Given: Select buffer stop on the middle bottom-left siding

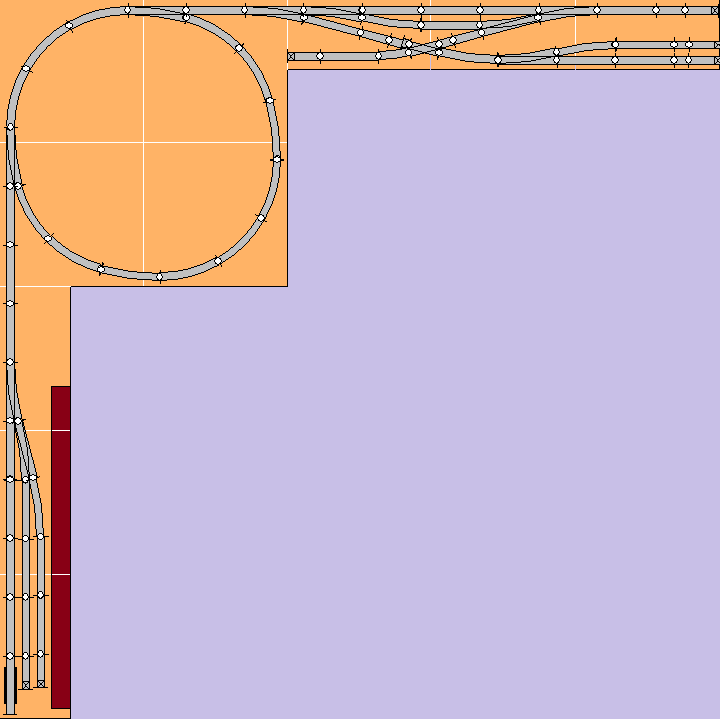Looking at the screenshot, I should point(26,685).
